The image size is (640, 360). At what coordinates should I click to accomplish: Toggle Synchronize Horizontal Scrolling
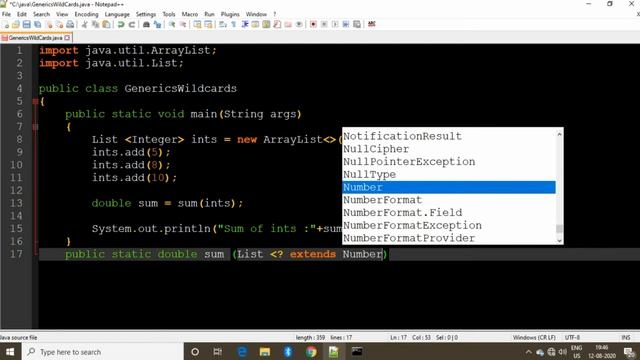[x=208, y=24]
